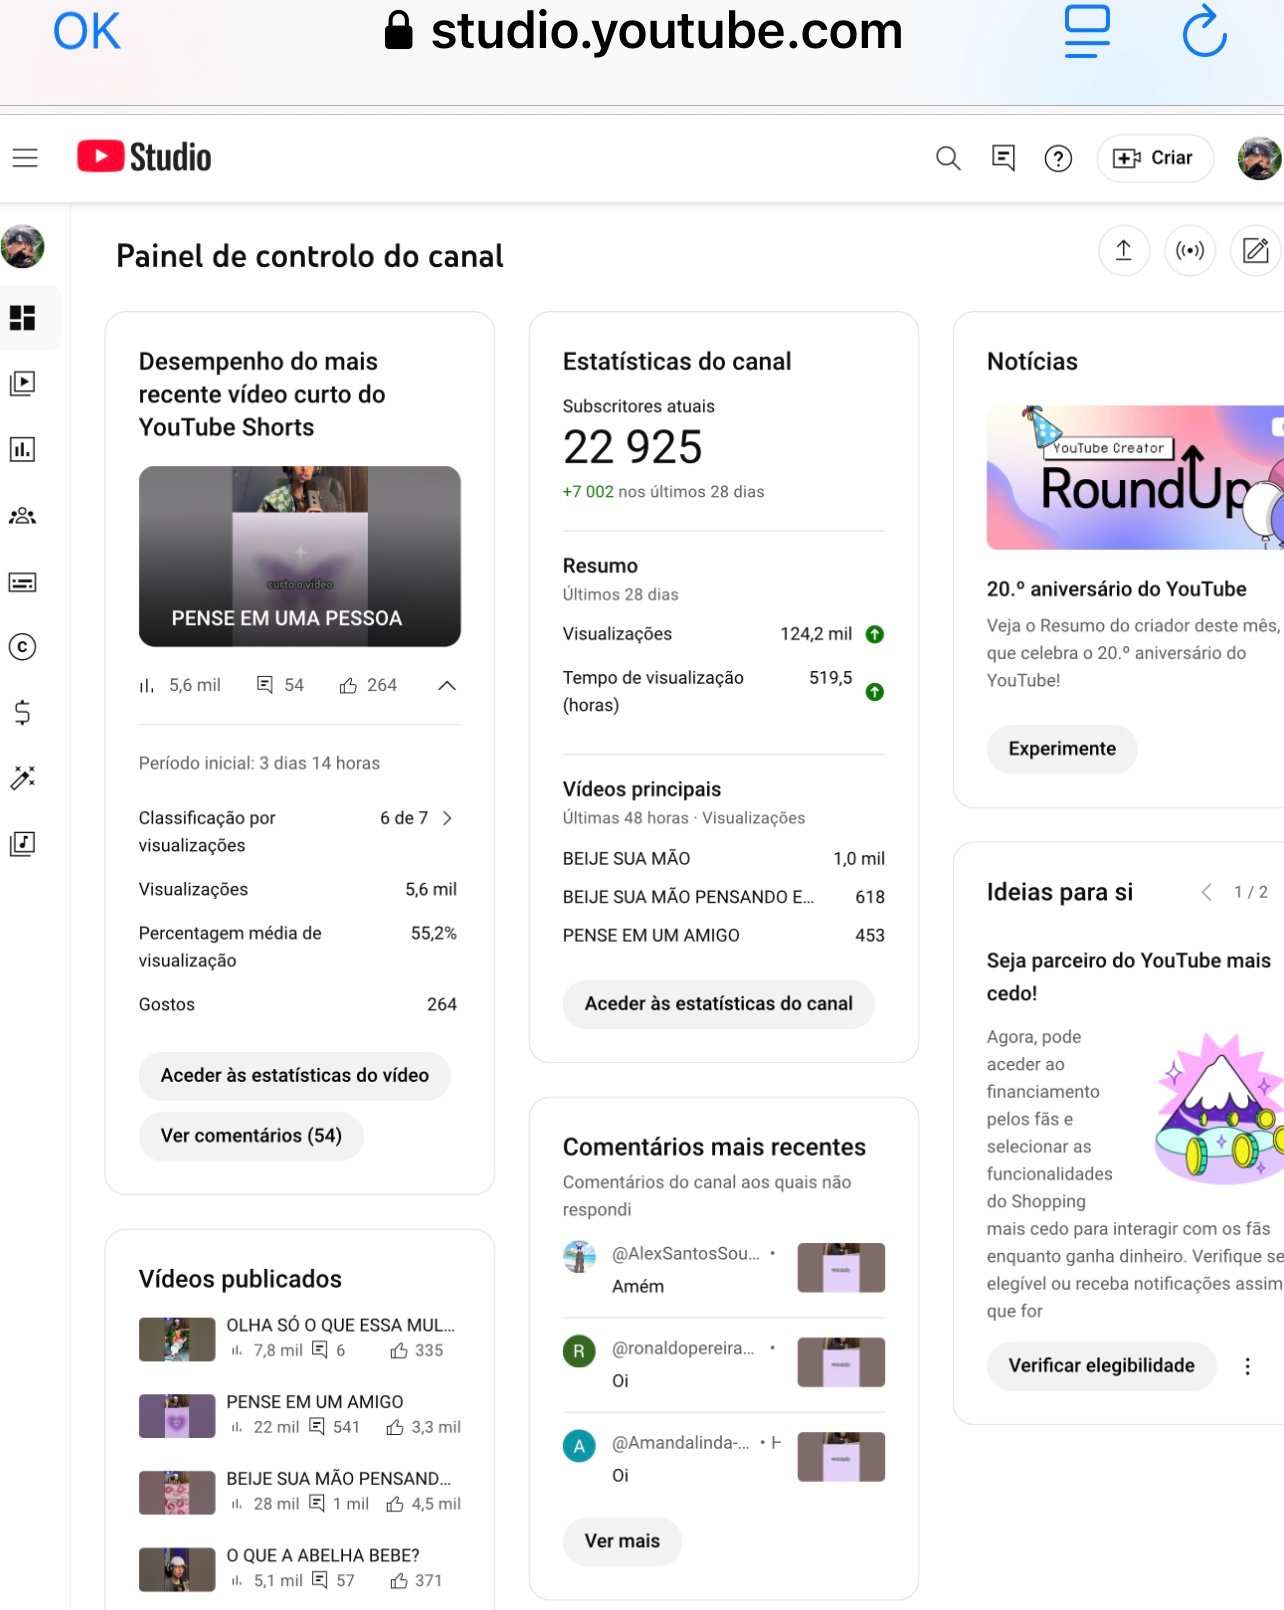Click the 264 likes thumbs-up icon
The image size is (1284, 1610).
pos(348,685)
